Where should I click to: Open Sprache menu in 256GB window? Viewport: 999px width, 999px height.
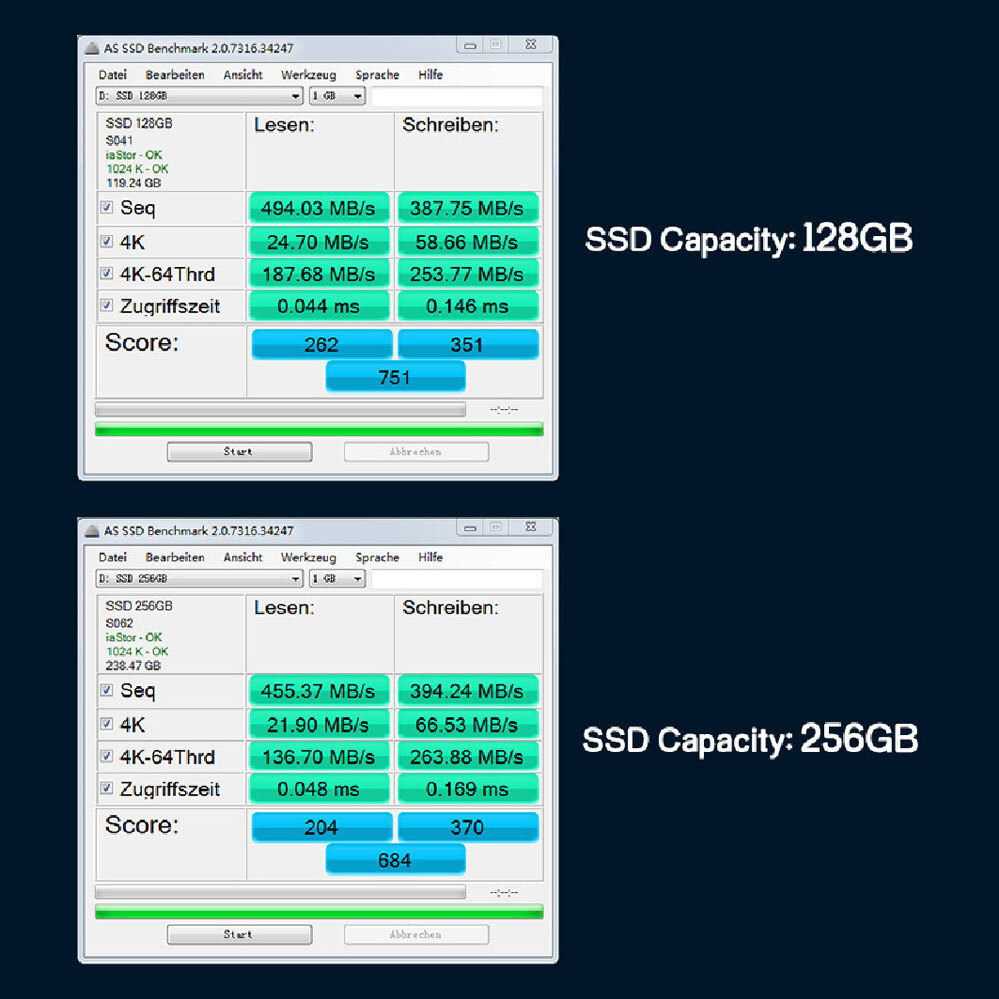click(377, 557)
